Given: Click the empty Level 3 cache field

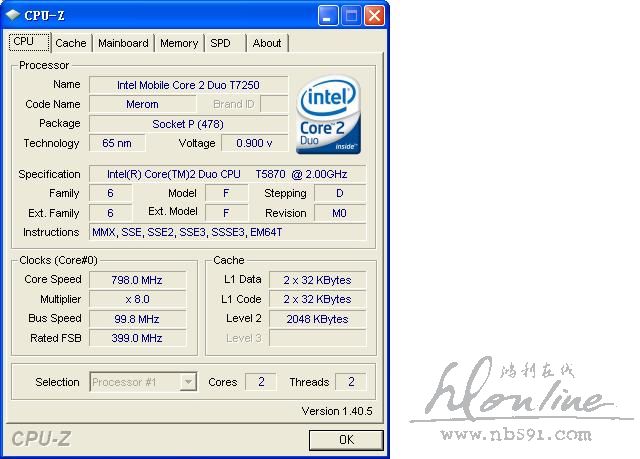Looking at the screenshot, I should 318,338.
